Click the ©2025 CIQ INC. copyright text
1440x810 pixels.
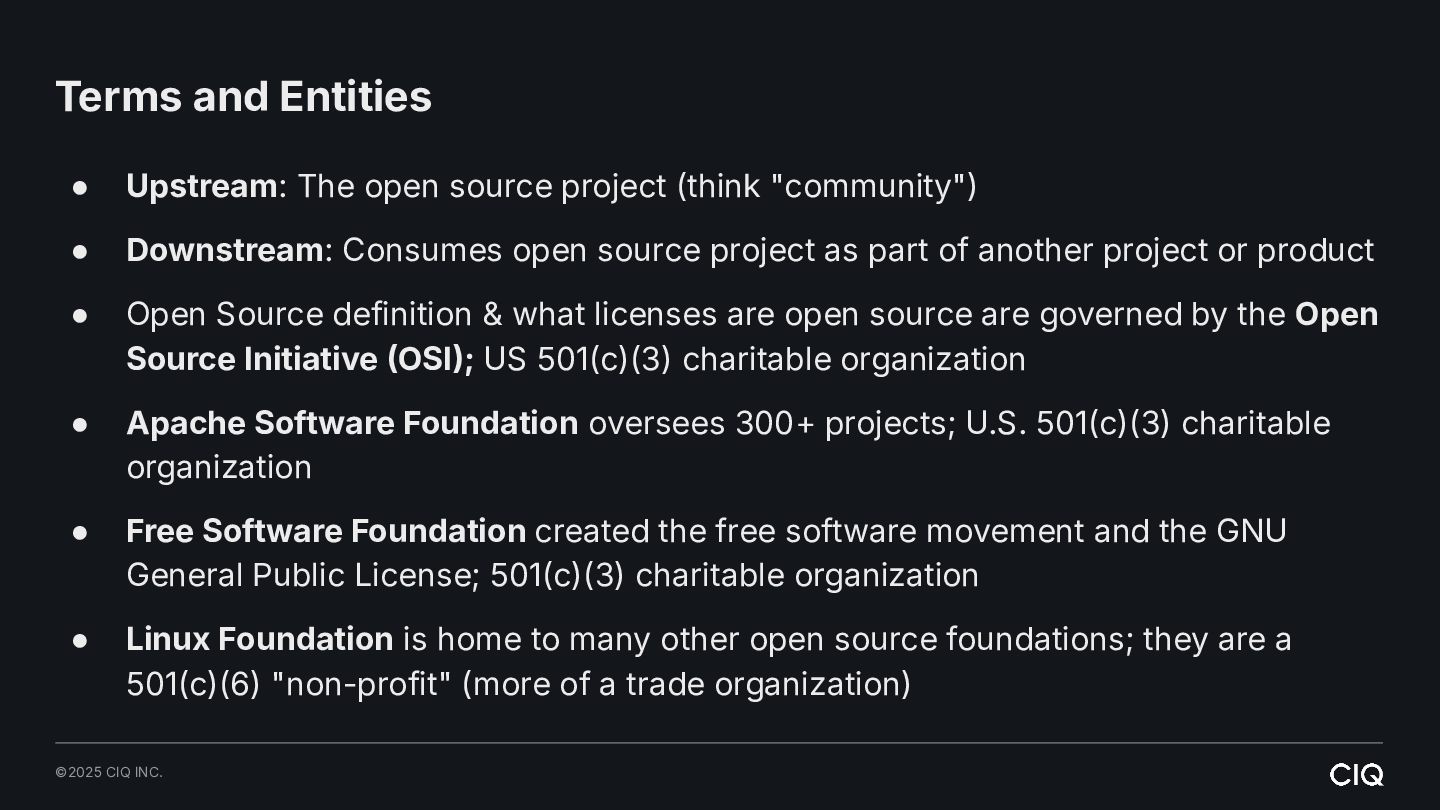pos(109,772)
